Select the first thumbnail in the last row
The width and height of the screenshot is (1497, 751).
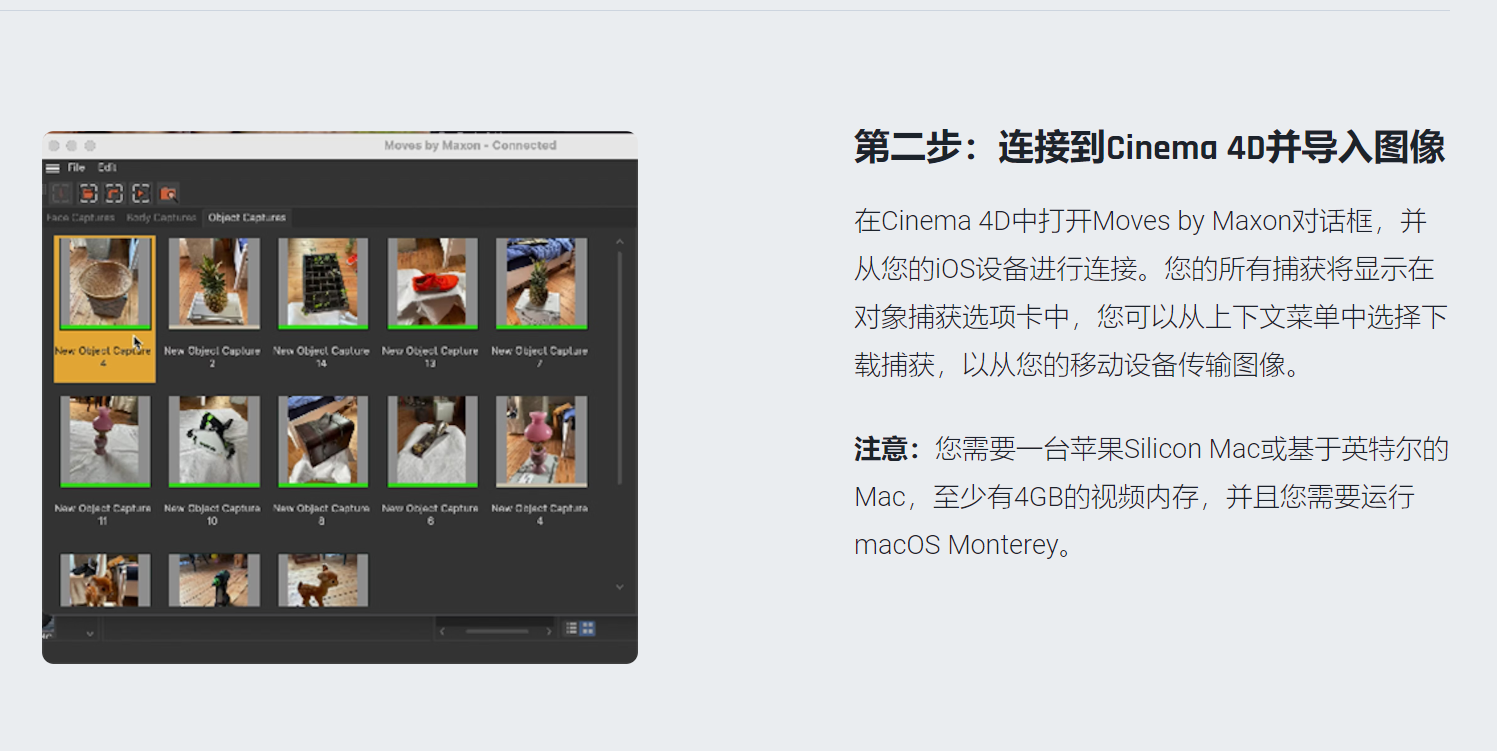click(105, 580)
